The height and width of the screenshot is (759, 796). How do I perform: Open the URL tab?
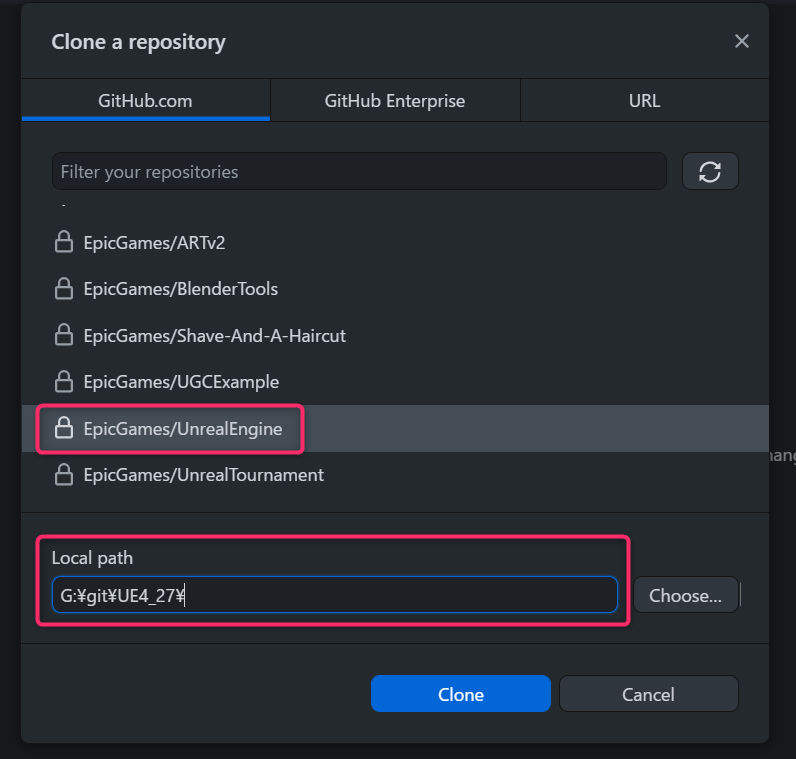[x=645, y=101]
